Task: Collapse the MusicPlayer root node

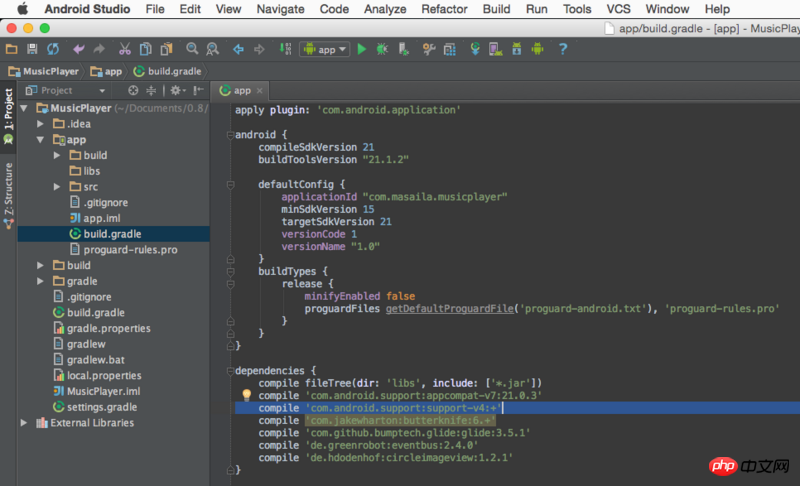Action: (x=23, y=108)
